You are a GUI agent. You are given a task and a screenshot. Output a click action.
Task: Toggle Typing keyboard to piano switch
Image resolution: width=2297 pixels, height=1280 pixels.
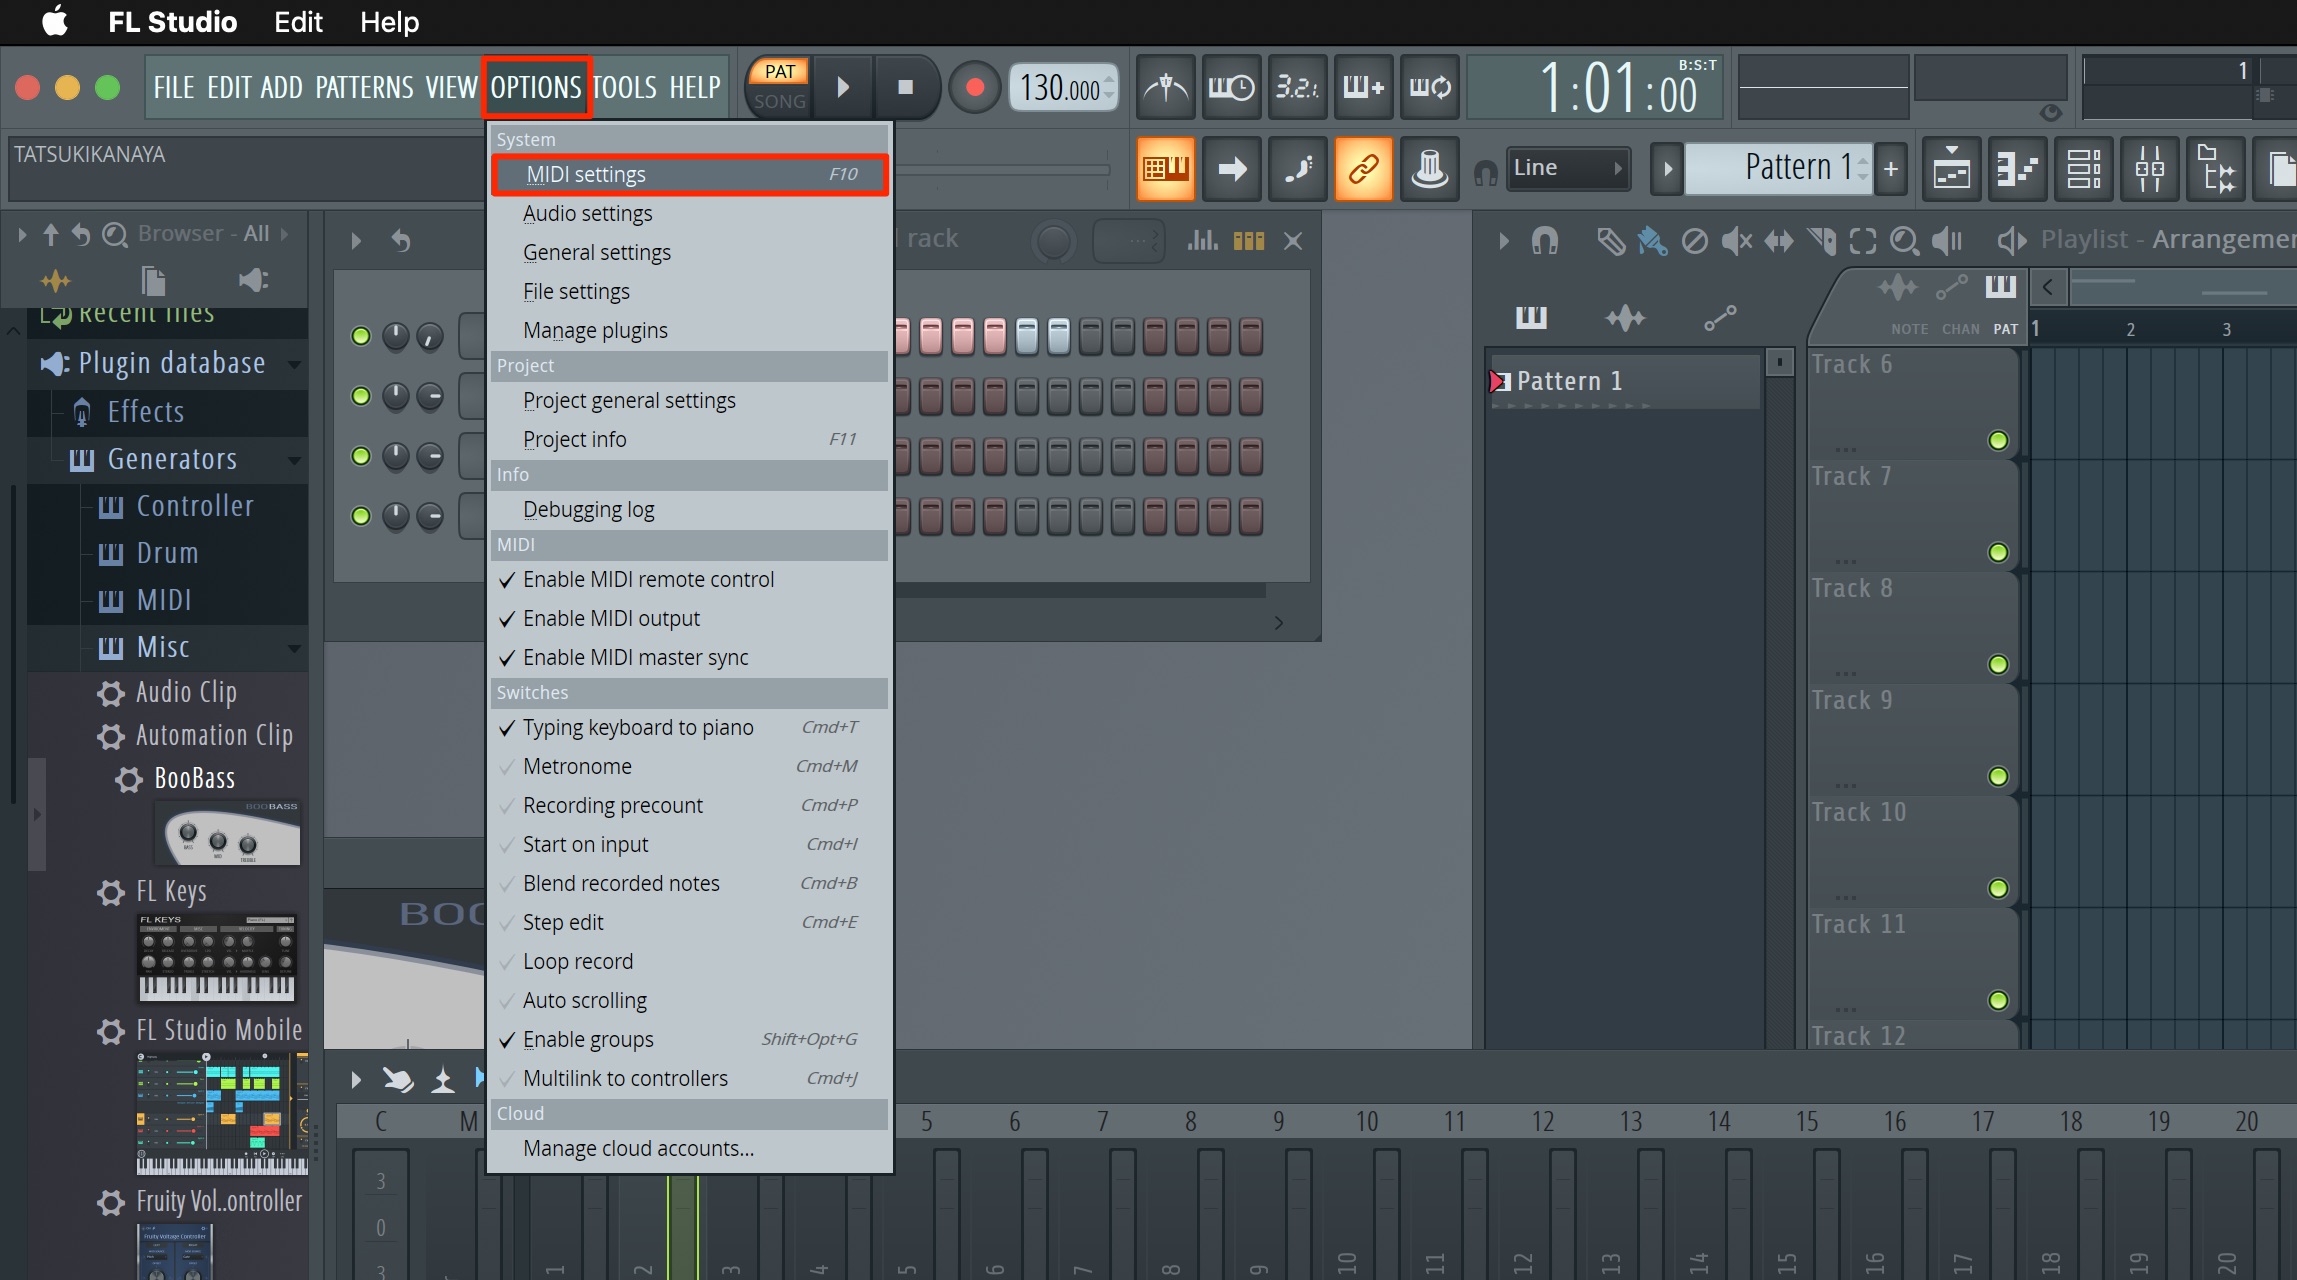point(689,728)
